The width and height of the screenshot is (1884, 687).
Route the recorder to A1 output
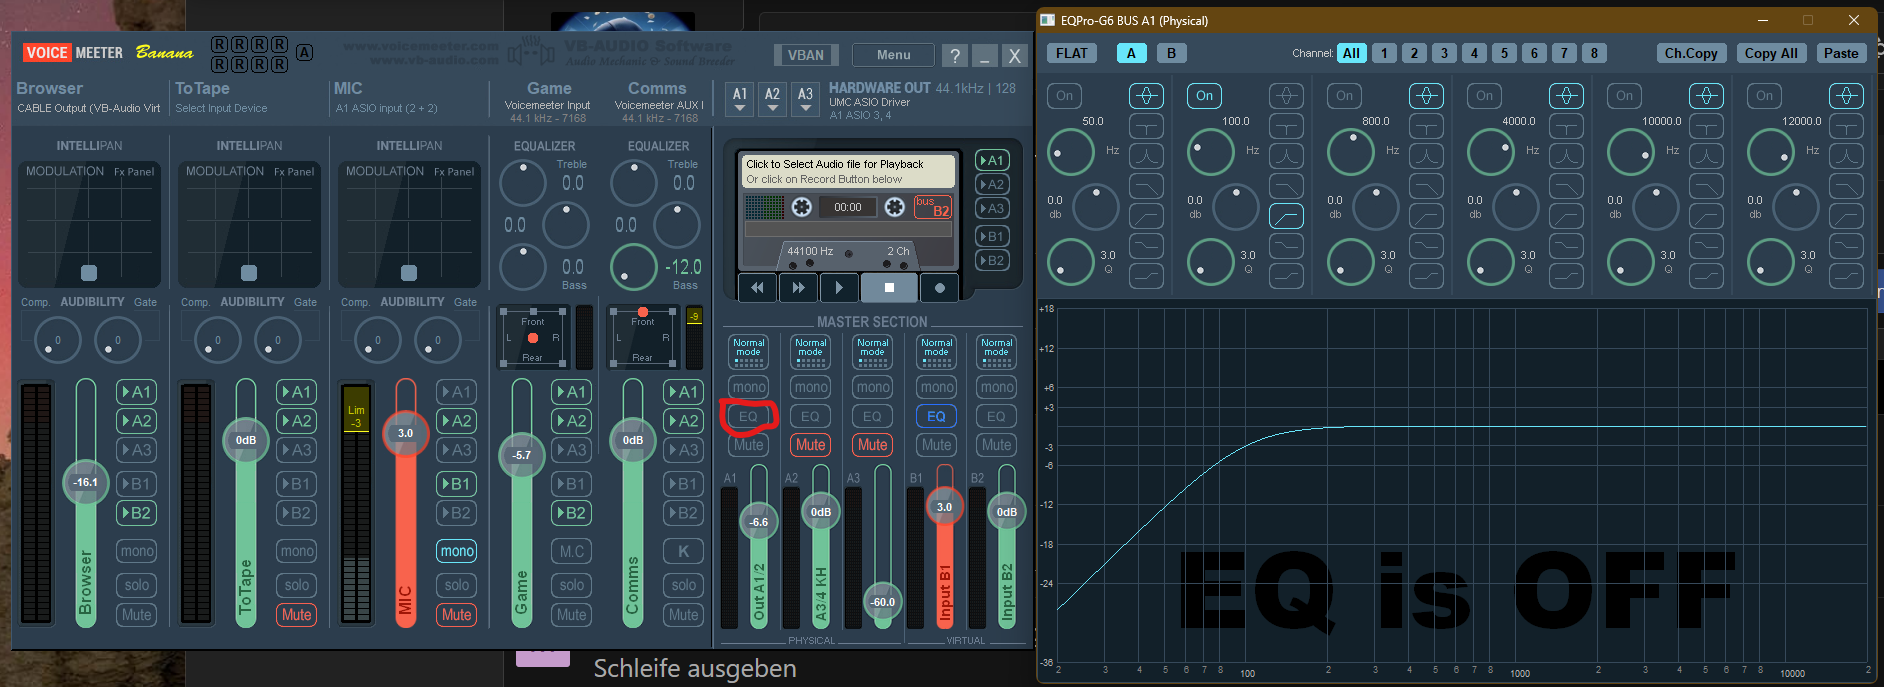click(991, 160)
